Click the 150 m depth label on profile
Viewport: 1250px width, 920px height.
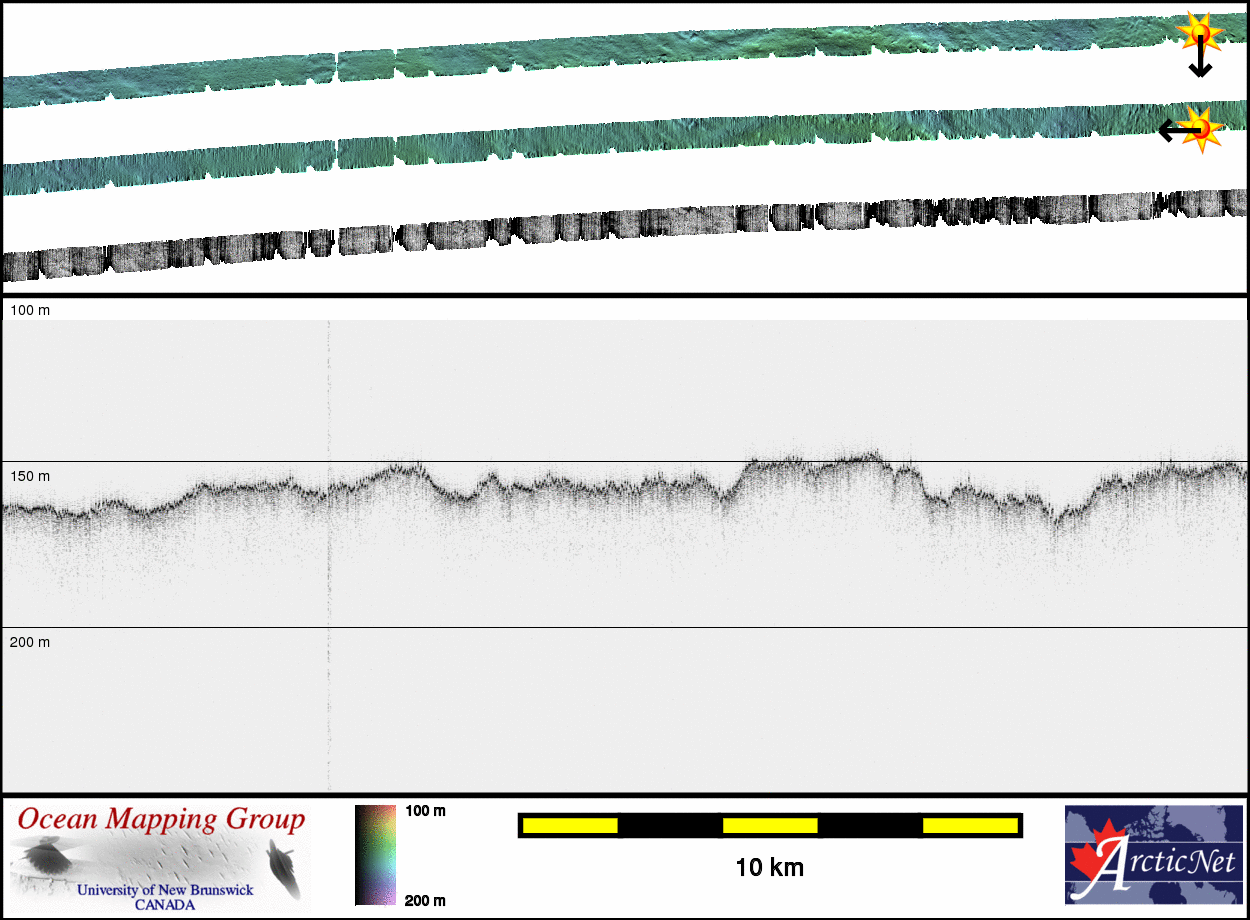(30, 476)
